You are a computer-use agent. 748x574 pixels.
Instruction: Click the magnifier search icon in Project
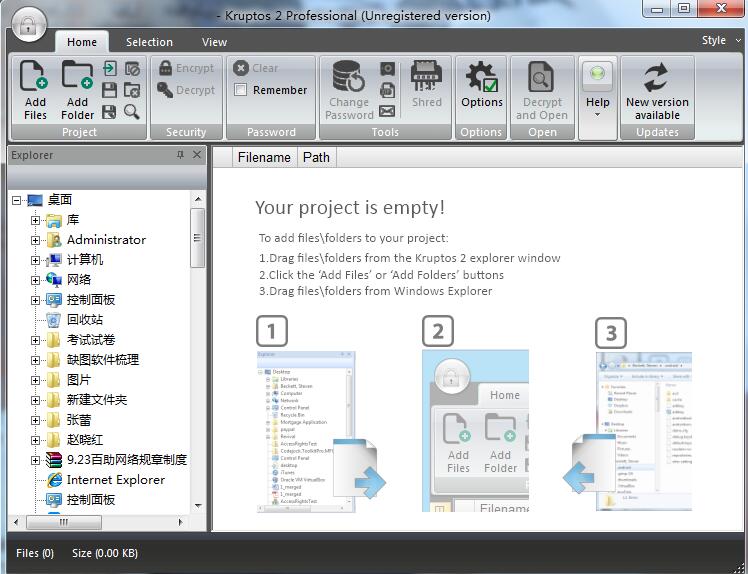[132, 112]
